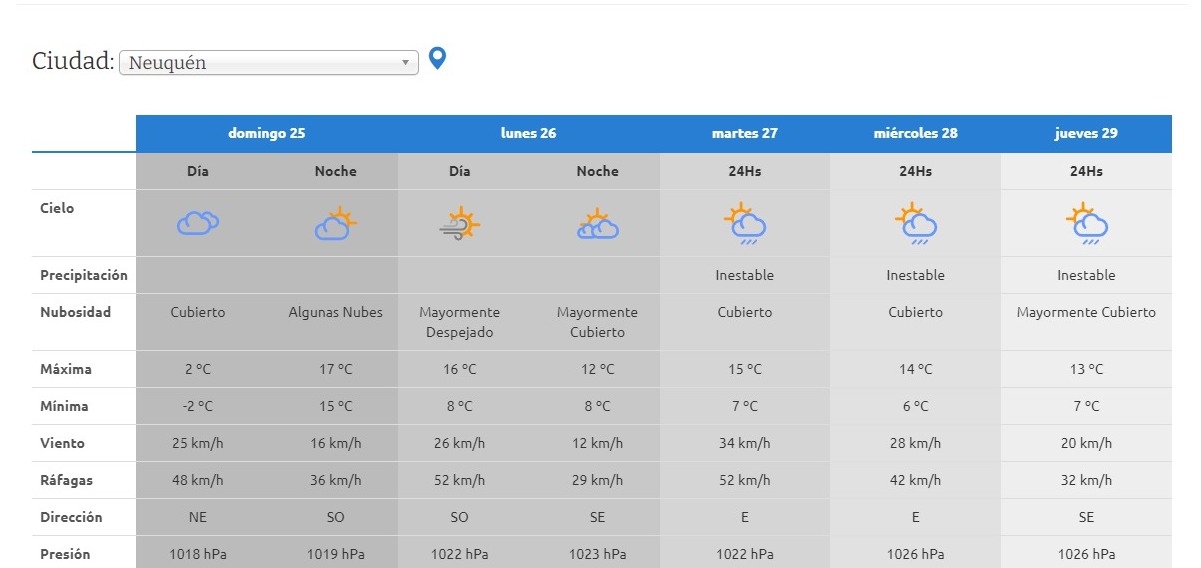Select the miércoles 28 column header
The height and width of the screenshot is (568, 1201).
[x=915, y=133]
